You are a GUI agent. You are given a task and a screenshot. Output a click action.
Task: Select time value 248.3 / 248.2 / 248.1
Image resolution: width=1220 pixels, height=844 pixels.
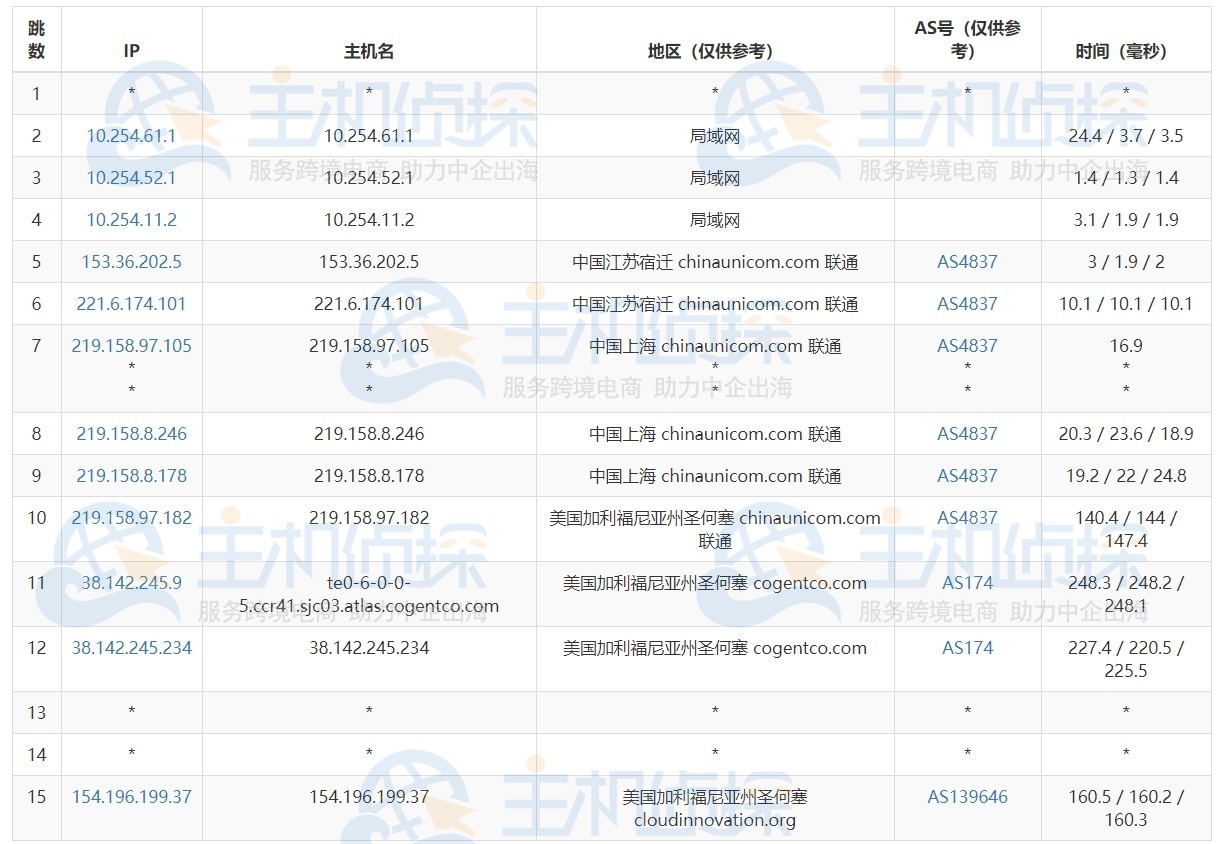point(1126,594)
